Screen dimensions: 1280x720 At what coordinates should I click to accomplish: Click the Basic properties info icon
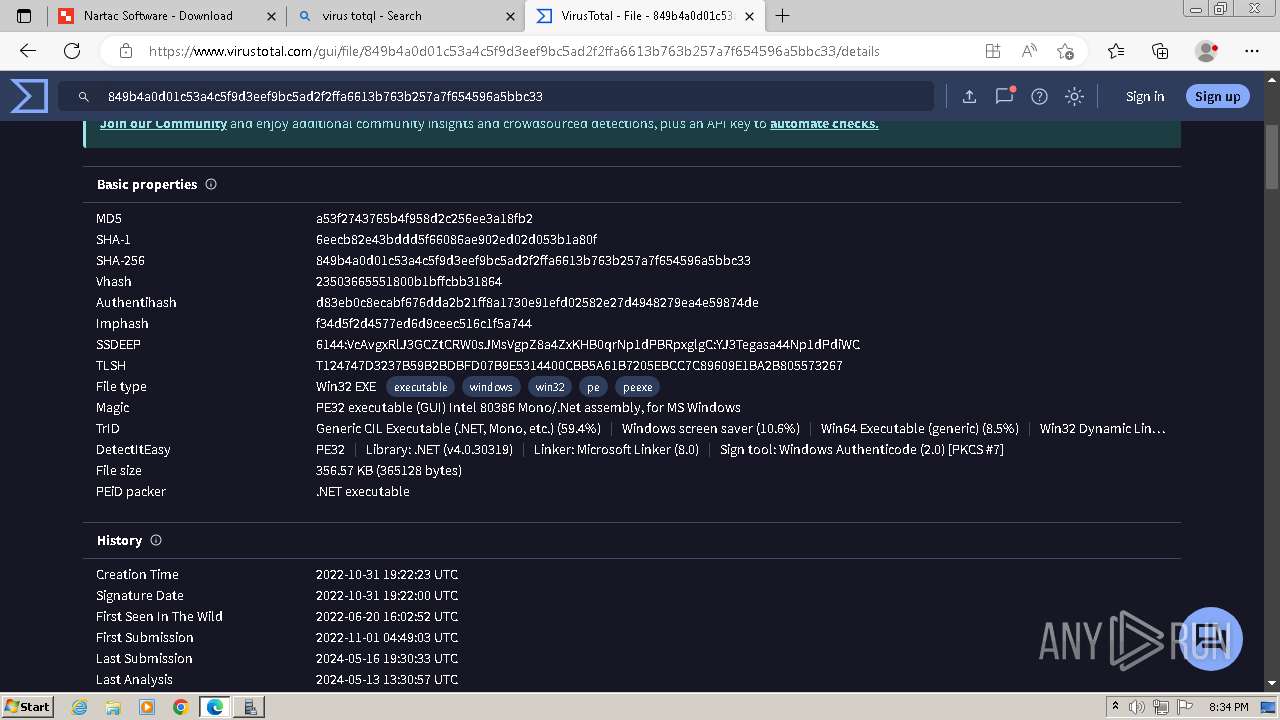coord(211,184)
